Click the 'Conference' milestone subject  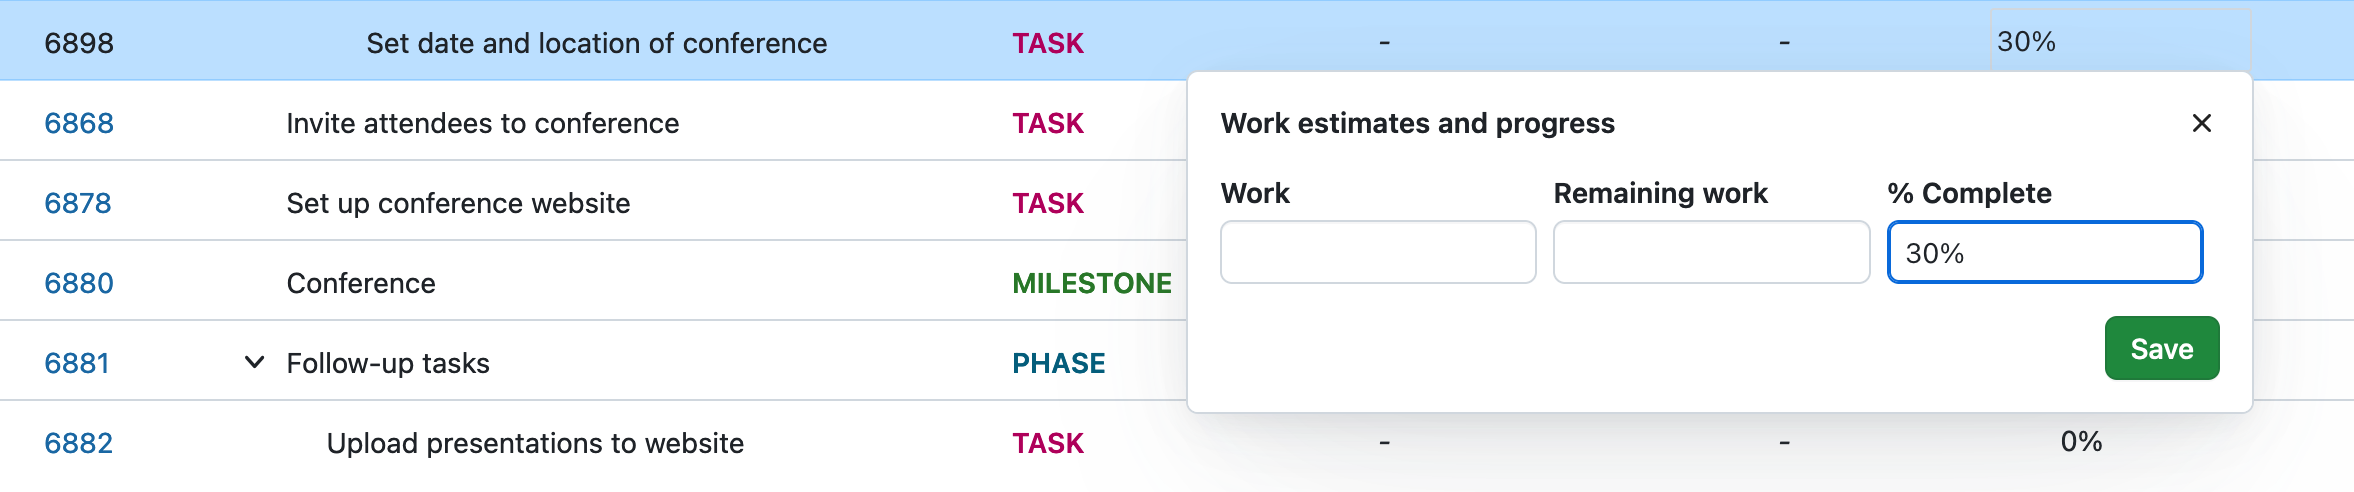[x=361, y=283]
